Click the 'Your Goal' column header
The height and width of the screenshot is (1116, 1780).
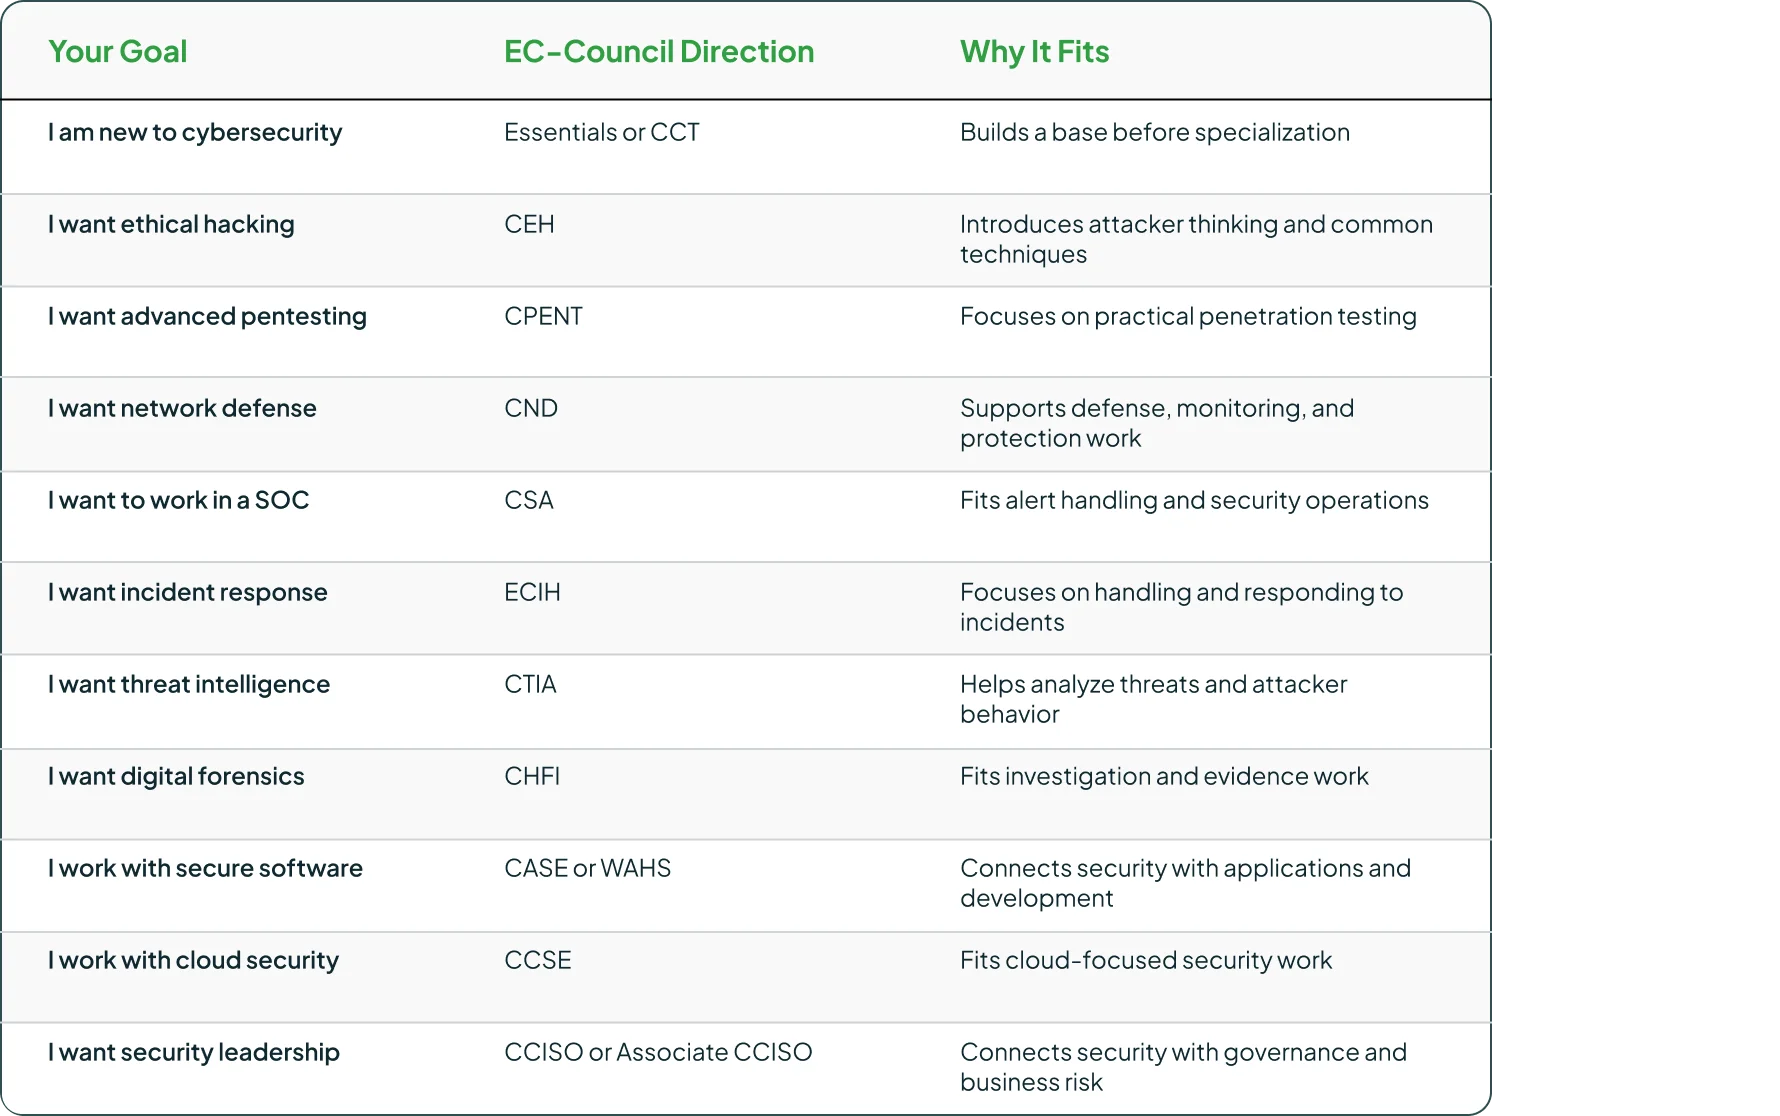click(117, 52)
